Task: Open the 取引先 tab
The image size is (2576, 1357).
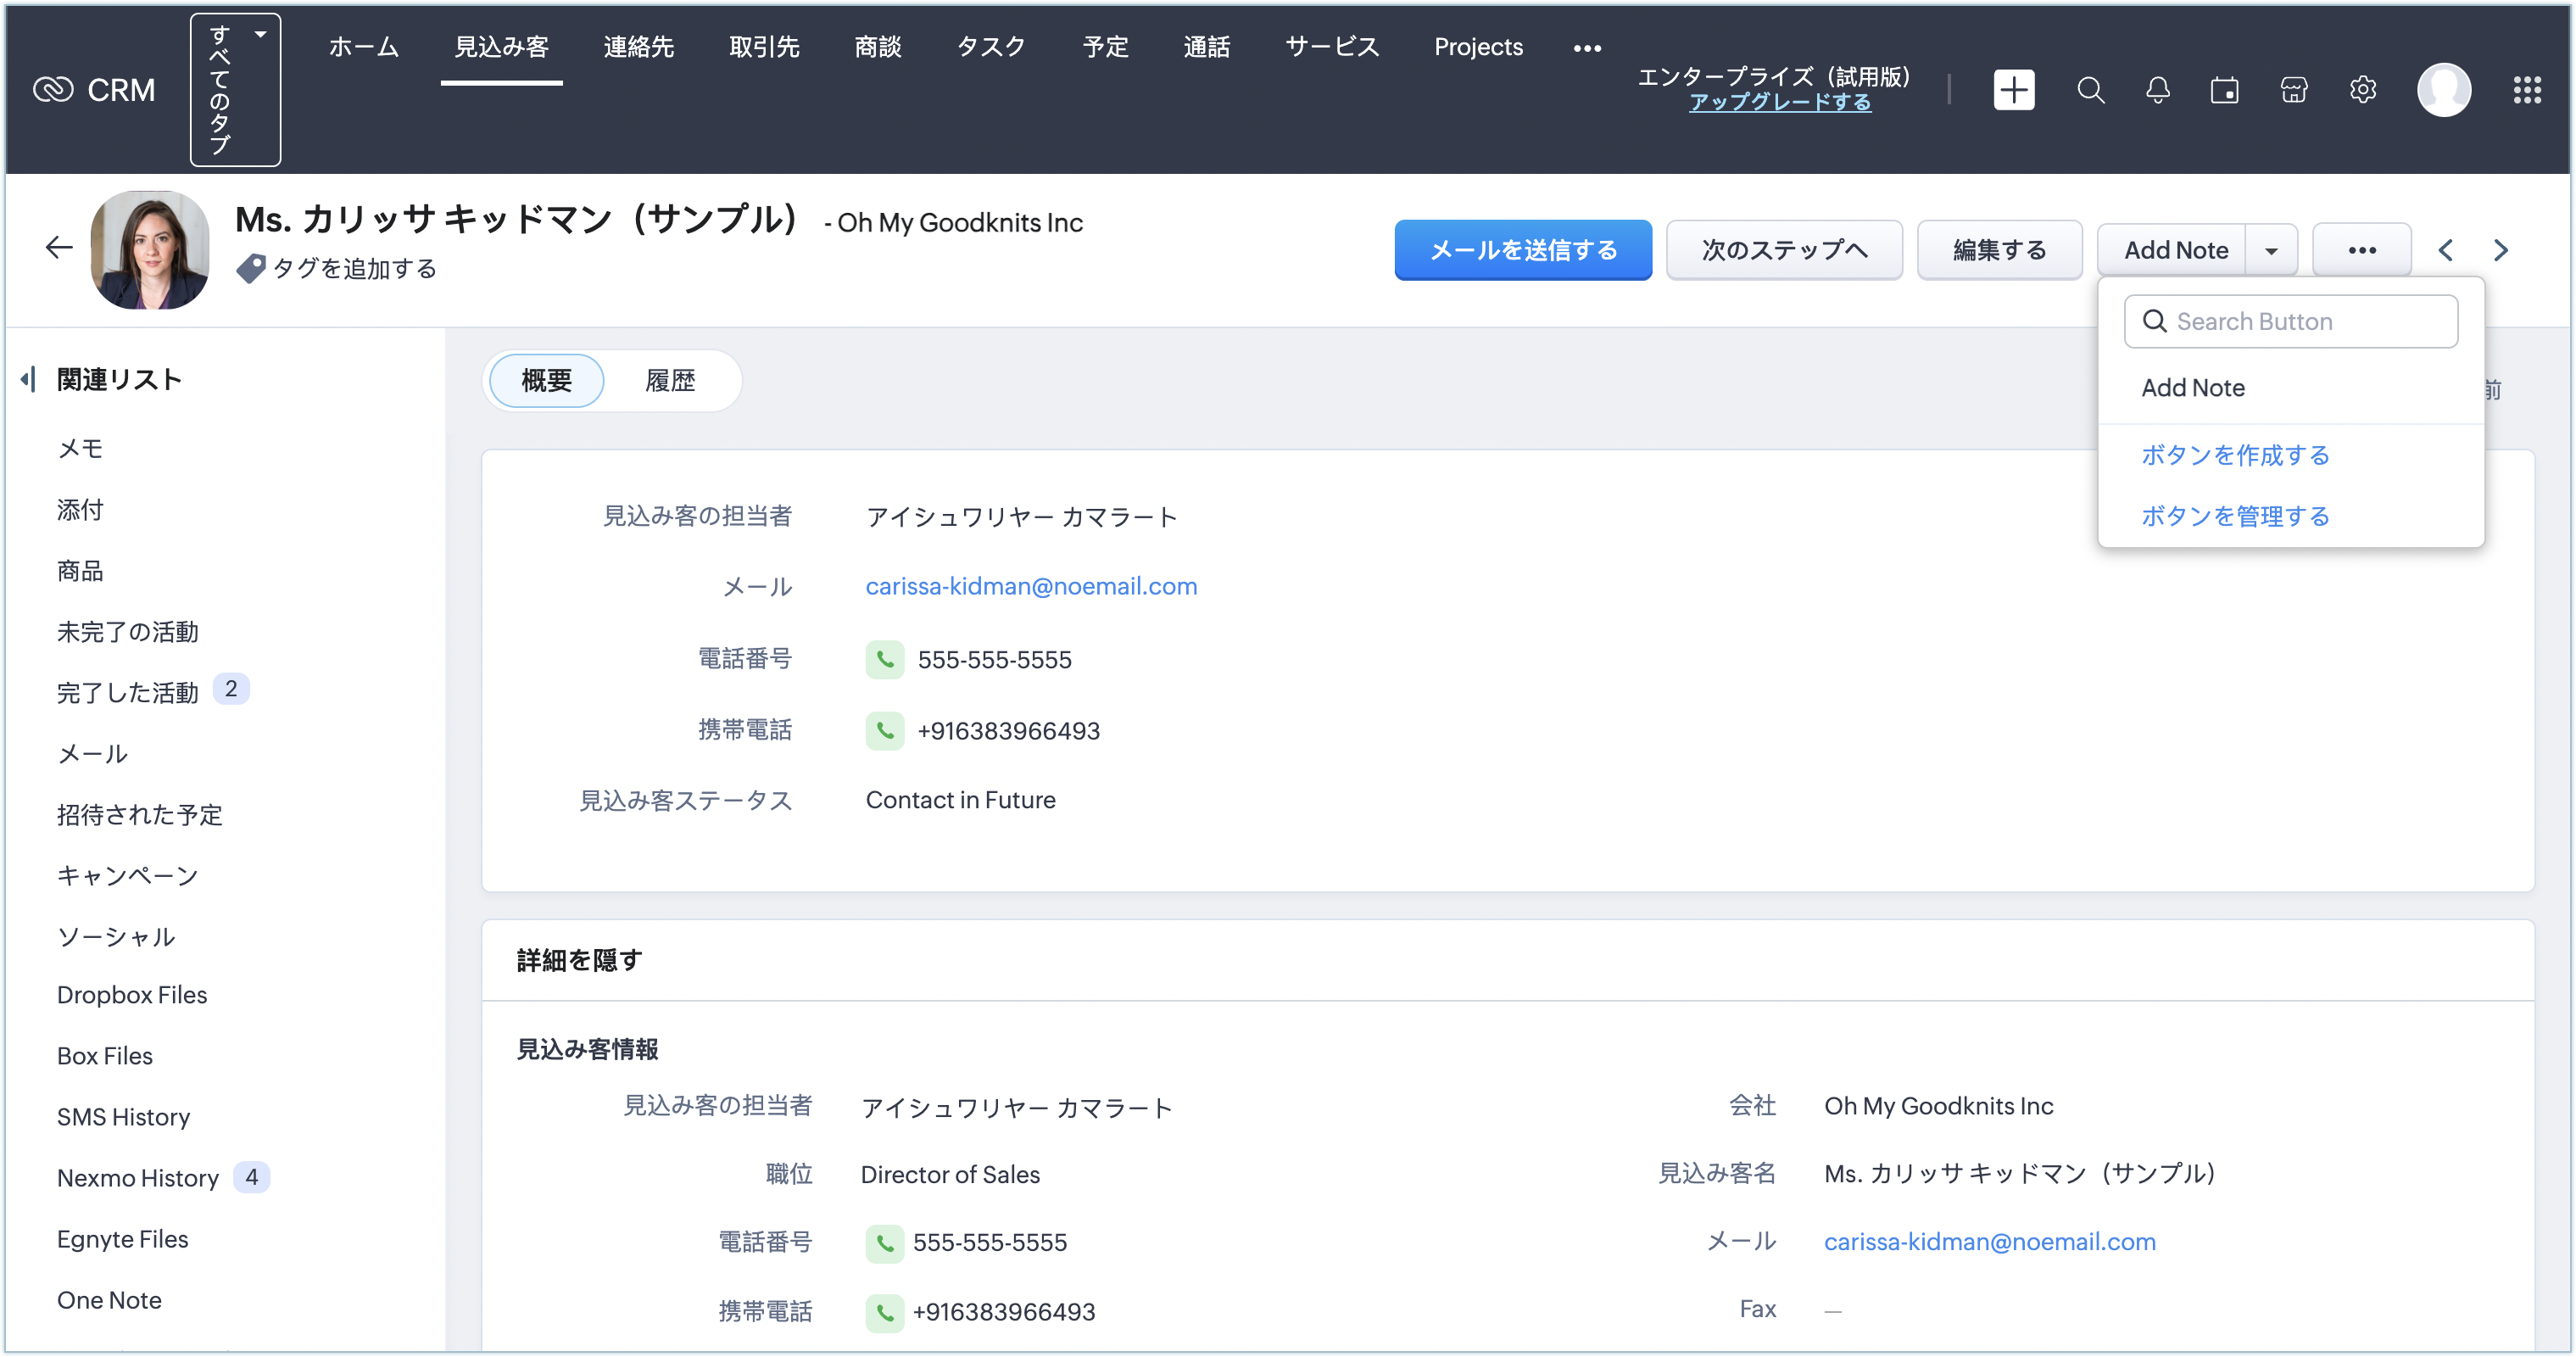Action: pyautogui.click(x=764, y=47)
